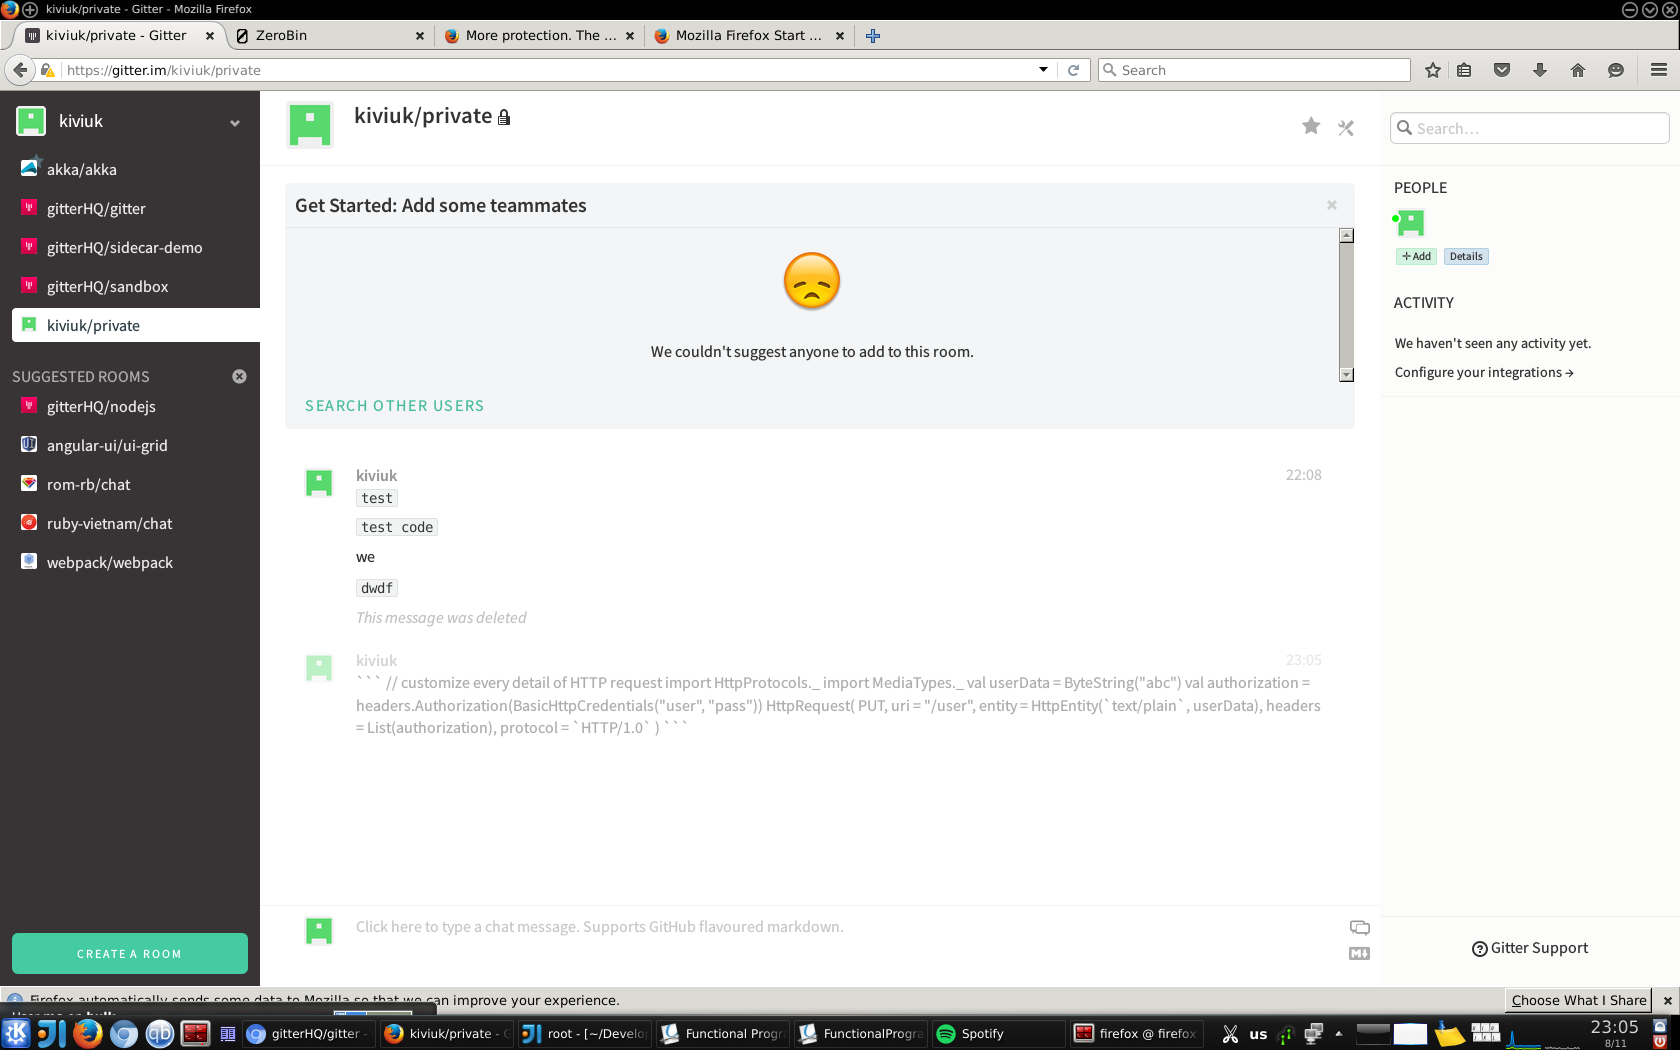
Task: Focus the Firefox search box
Action: click(1254, 70)
